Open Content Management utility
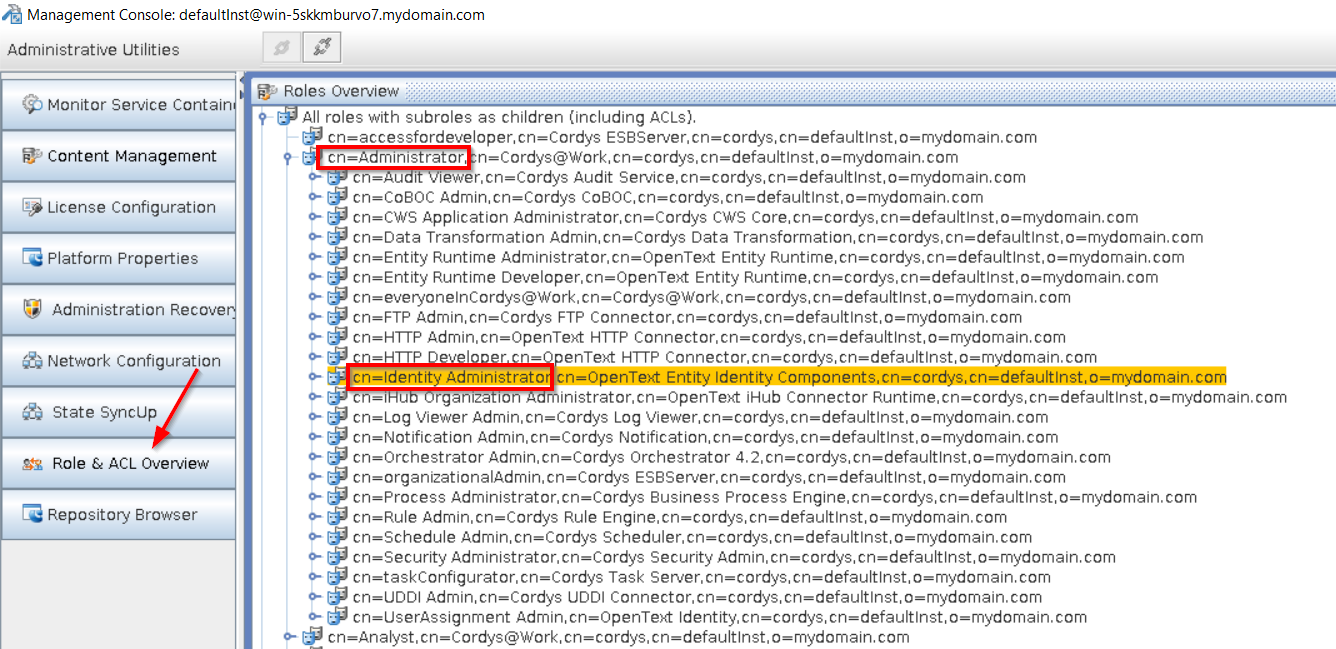Viewport: 1336px width, 649px height. [x=118, y=156]
